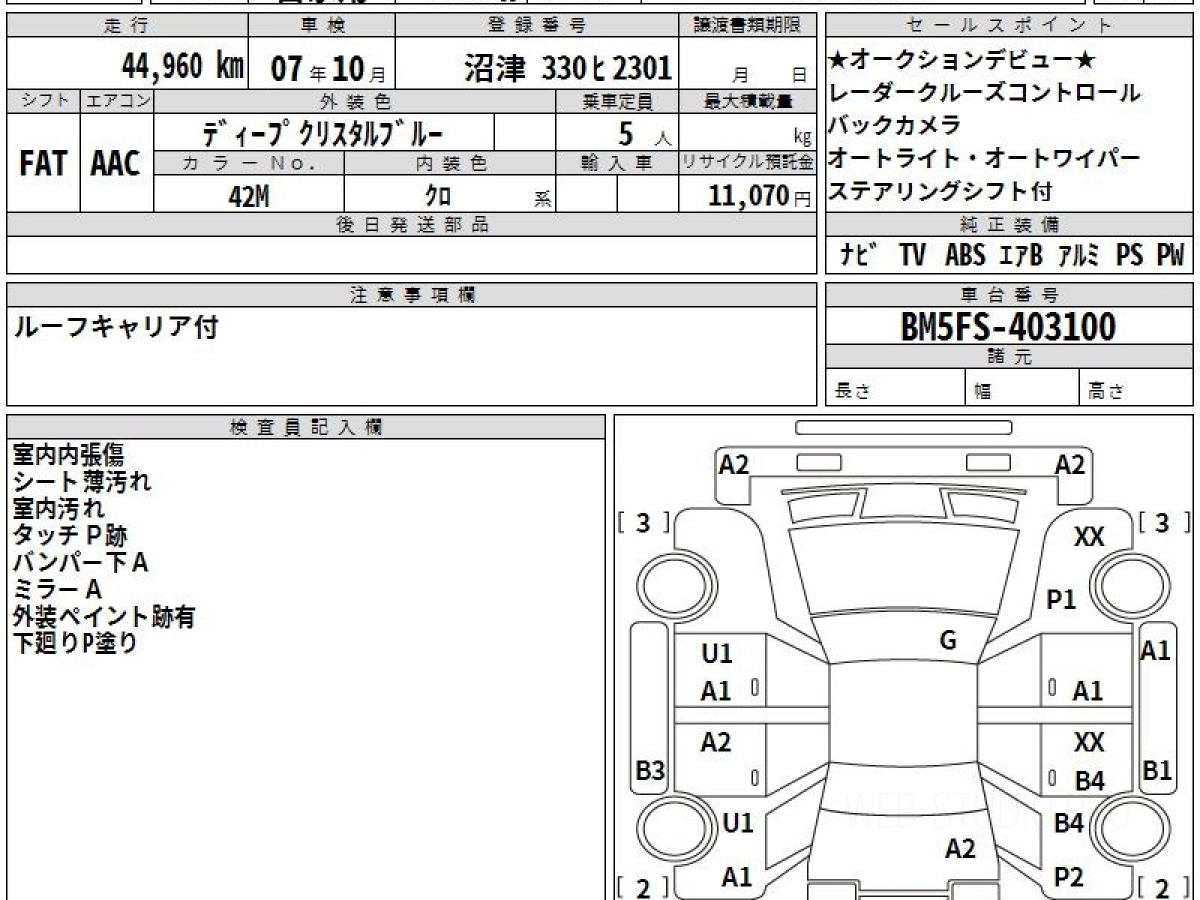Screen dimensions: 1200x900
Task: Click color number 42M
Action: 249,197
